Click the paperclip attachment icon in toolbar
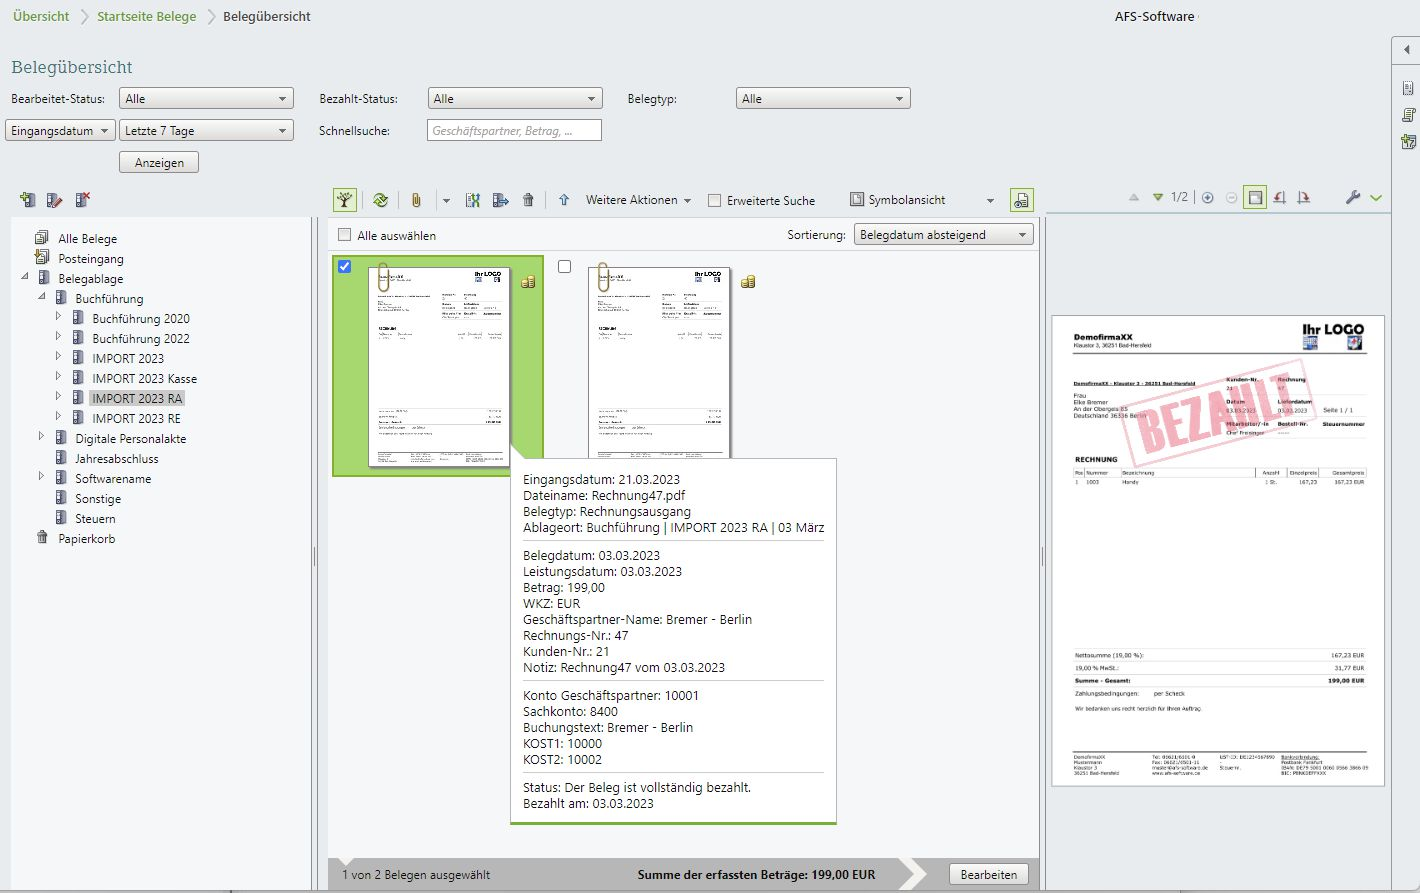 pyautogui.click(x=416, y=200)
